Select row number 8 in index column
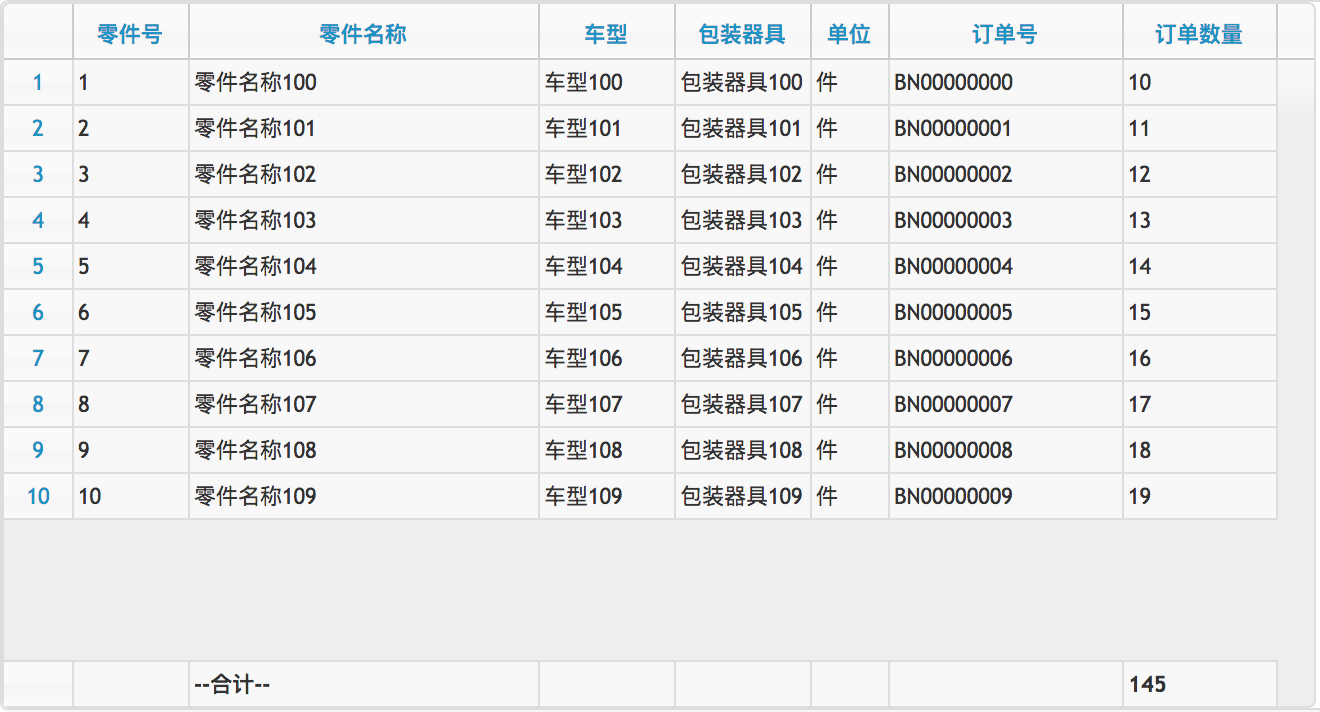 coord(38,405)
